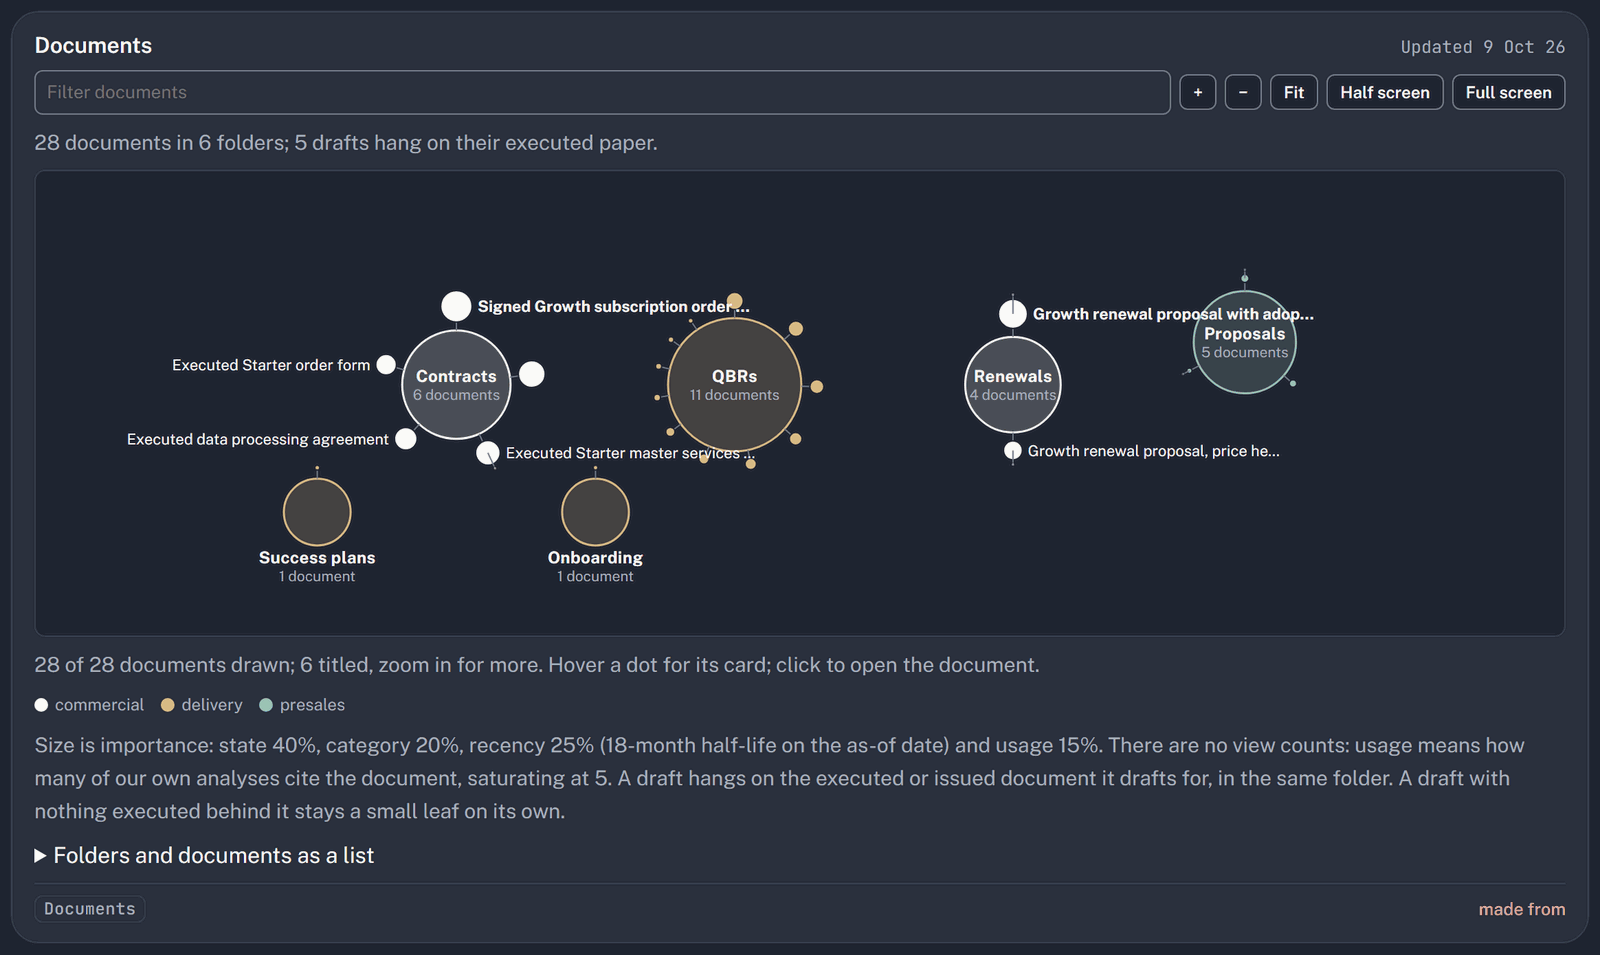Open the Proposals folder bubble

(1245, 342)
